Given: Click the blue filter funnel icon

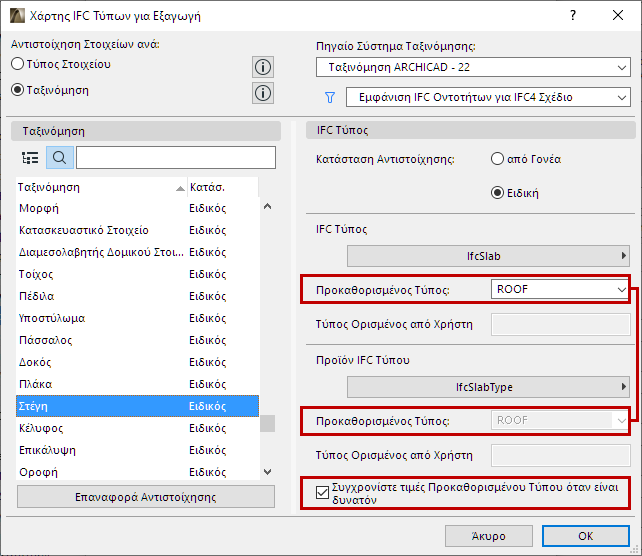Looking at the screenshot, I should tap(330, 97).
